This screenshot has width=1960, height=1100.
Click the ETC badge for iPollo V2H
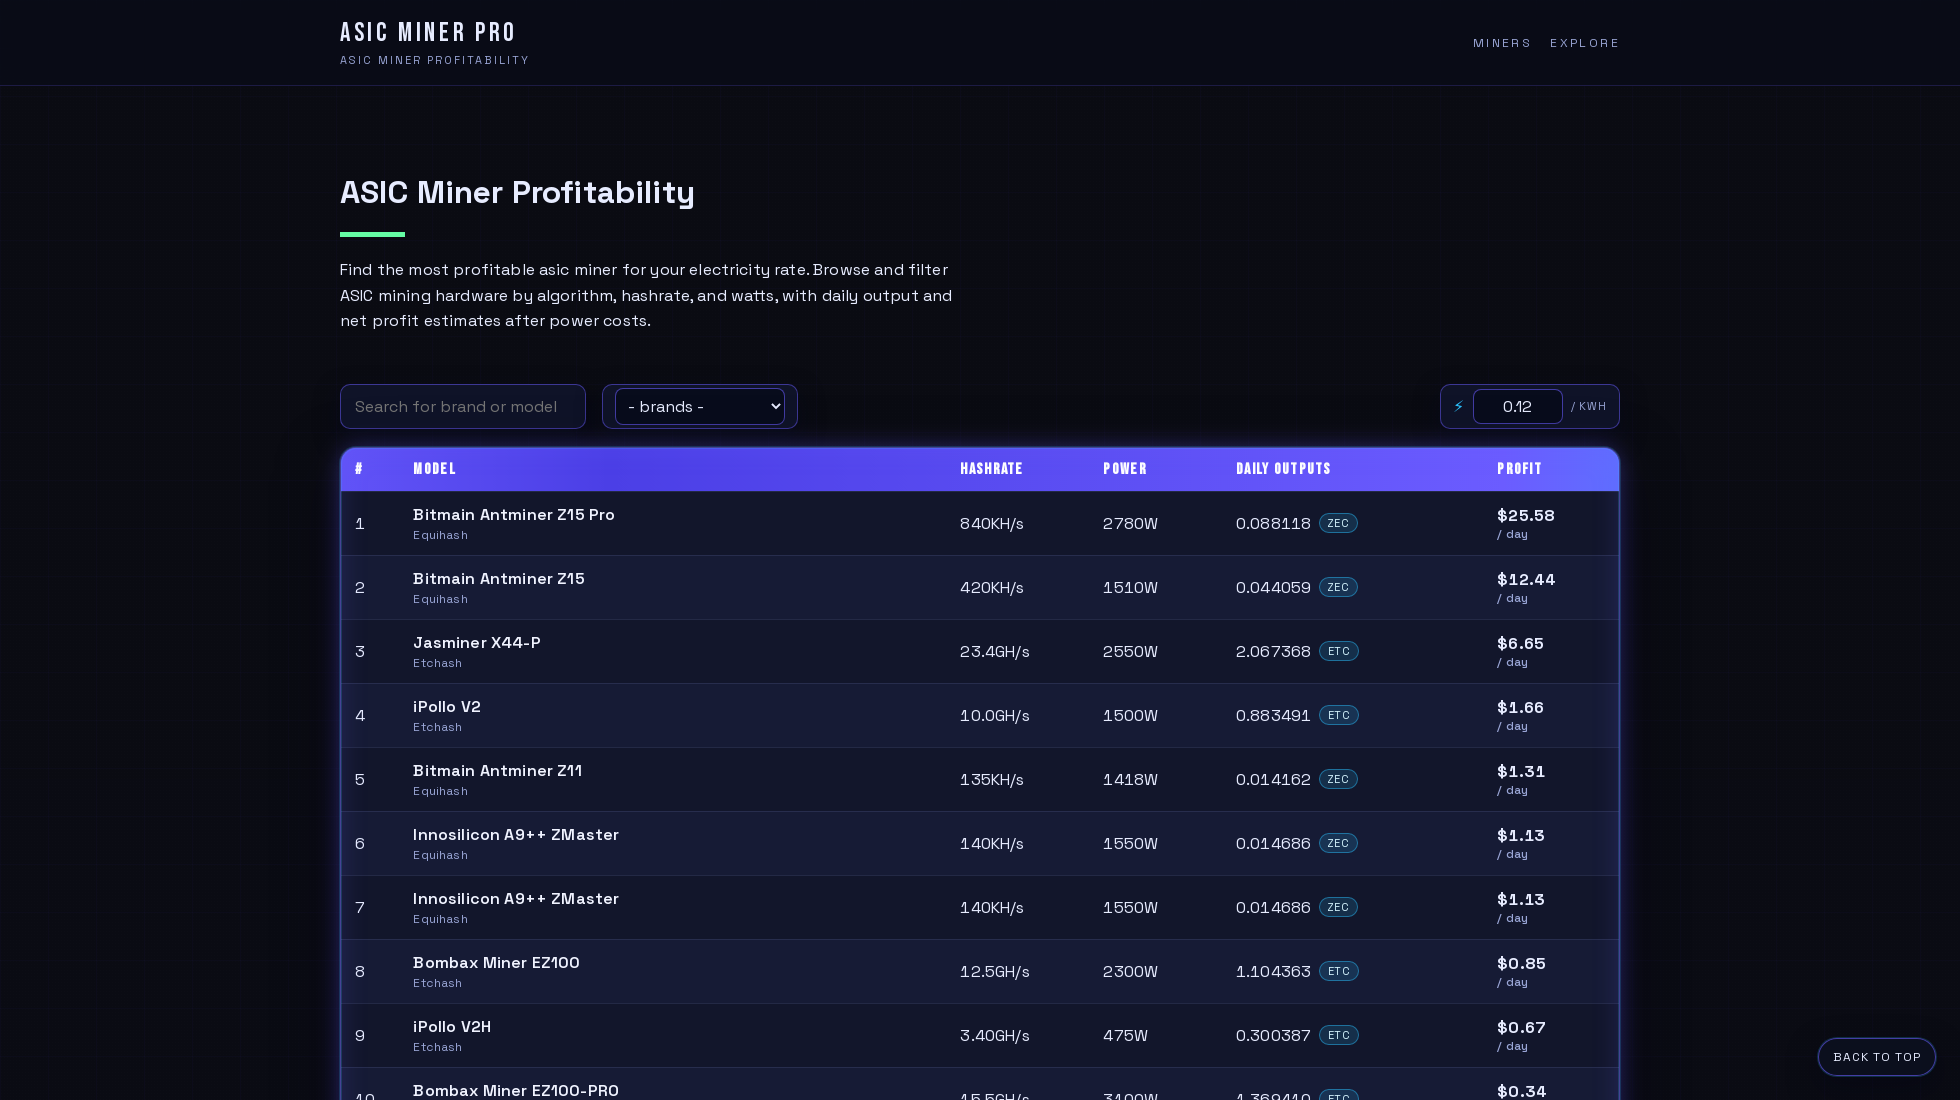pyautogui.click(x=1339, y=1035)
